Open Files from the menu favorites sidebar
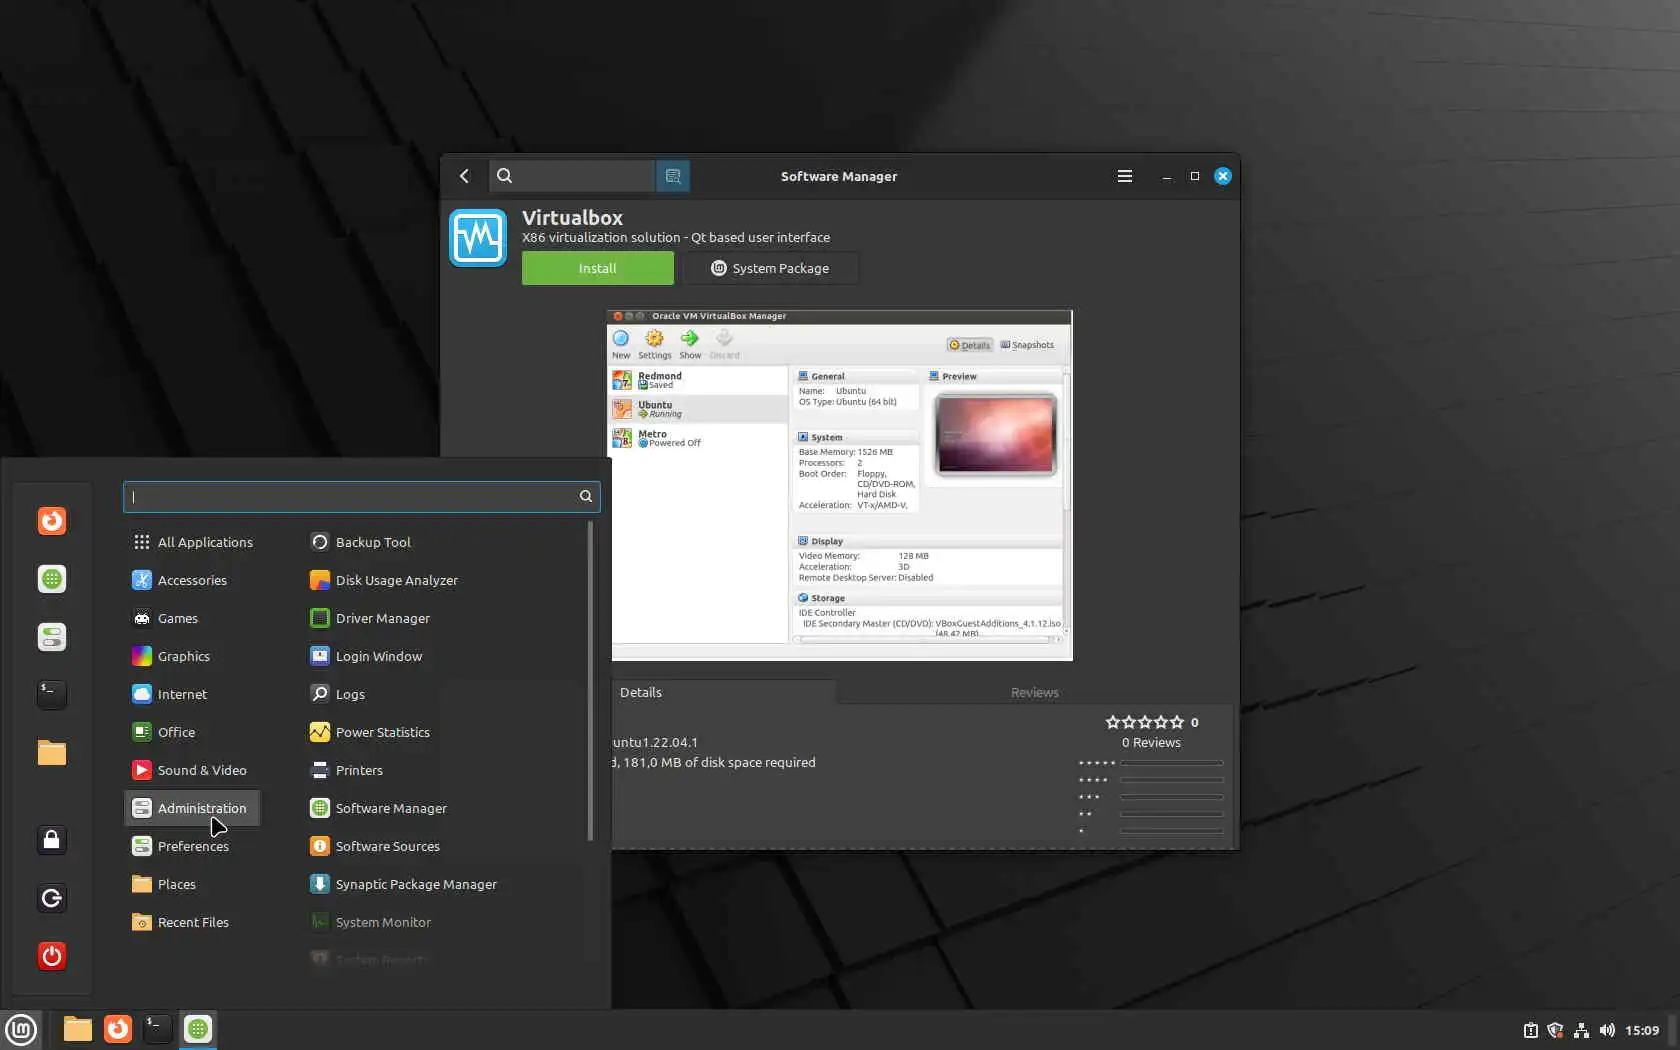Viewport: 1680px width, 1050px height. point(52,753)
